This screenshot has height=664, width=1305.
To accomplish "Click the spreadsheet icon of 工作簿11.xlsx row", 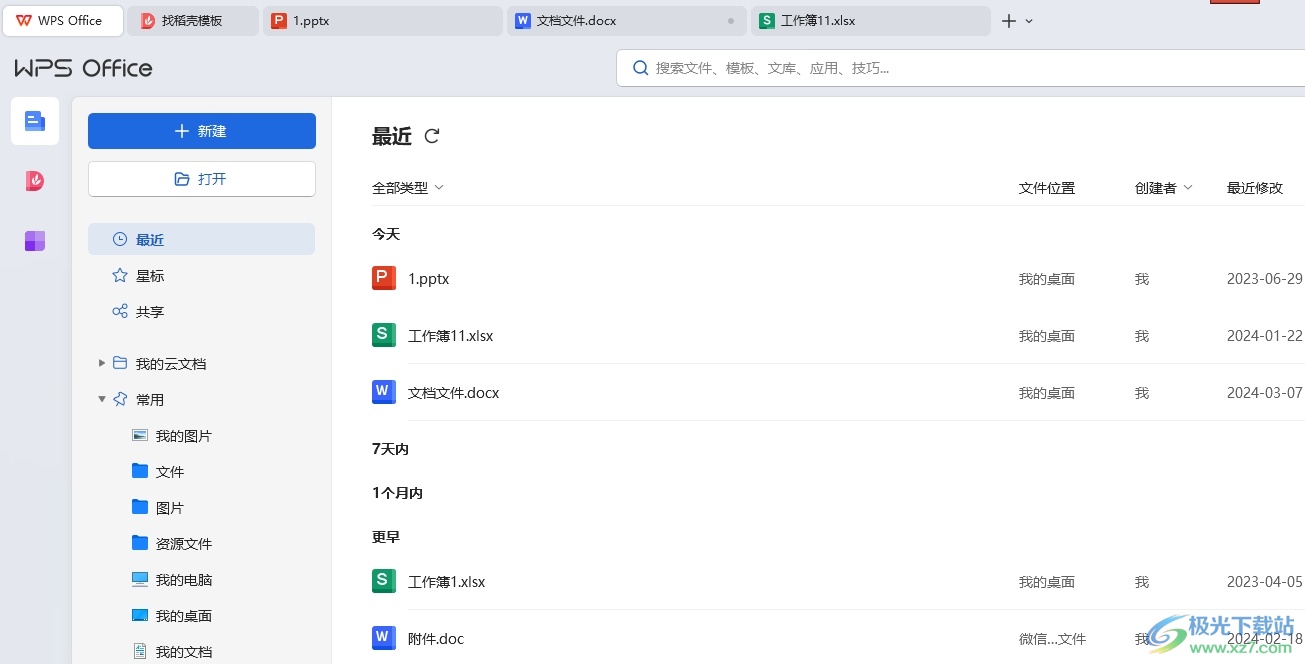I will click(384, 335).
